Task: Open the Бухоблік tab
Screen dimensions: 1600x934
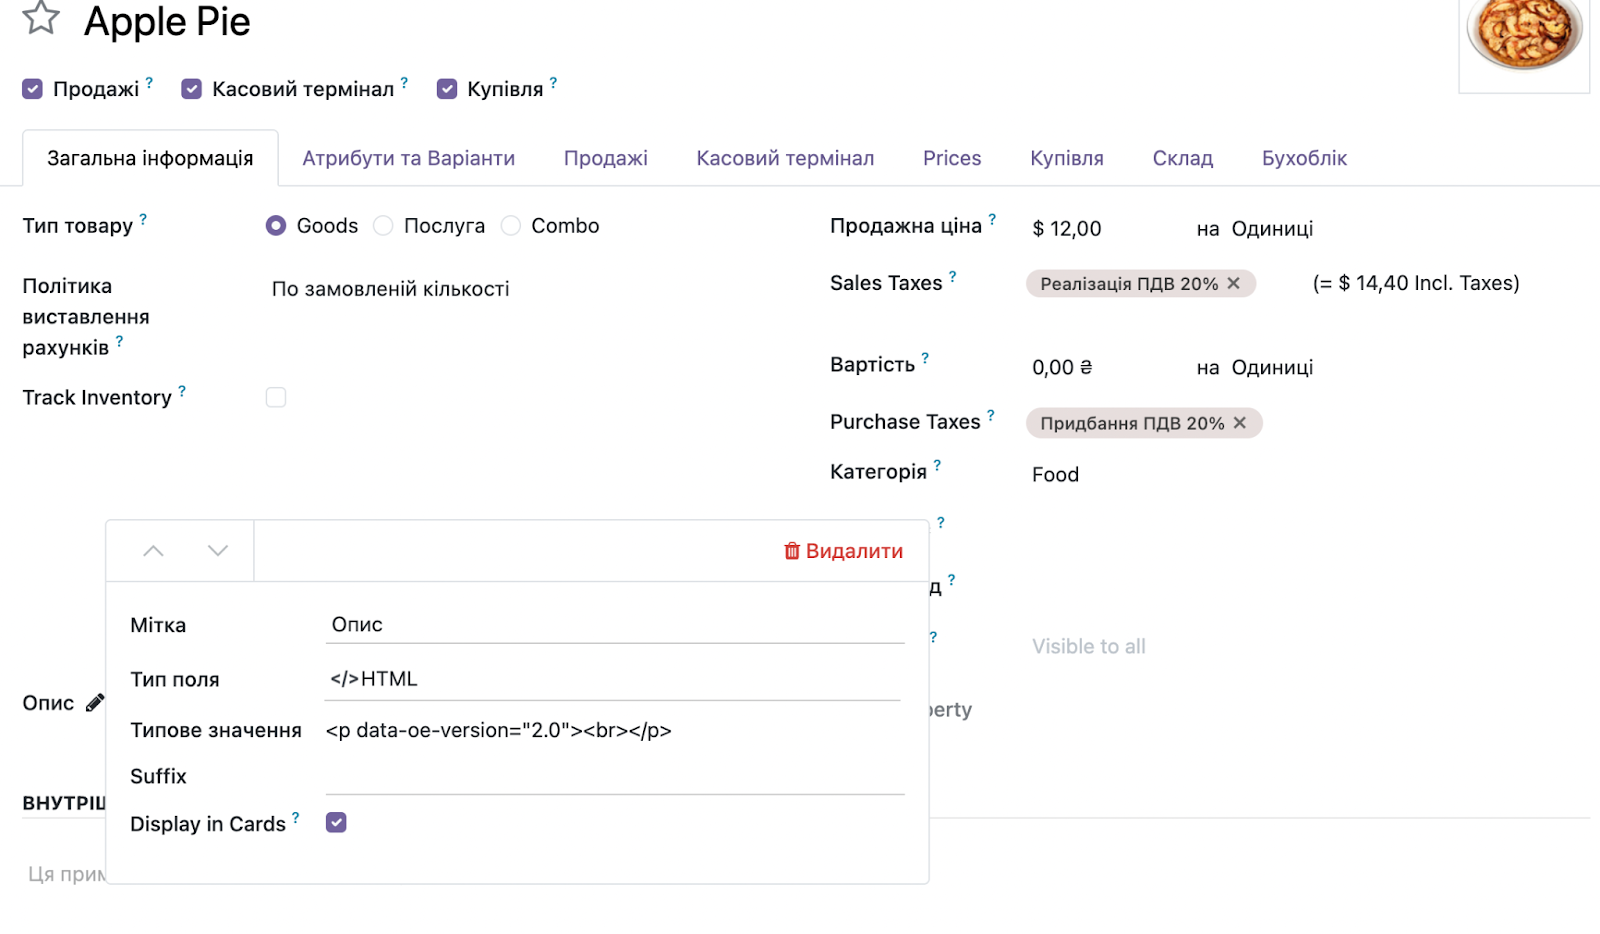Action: 1304,158
